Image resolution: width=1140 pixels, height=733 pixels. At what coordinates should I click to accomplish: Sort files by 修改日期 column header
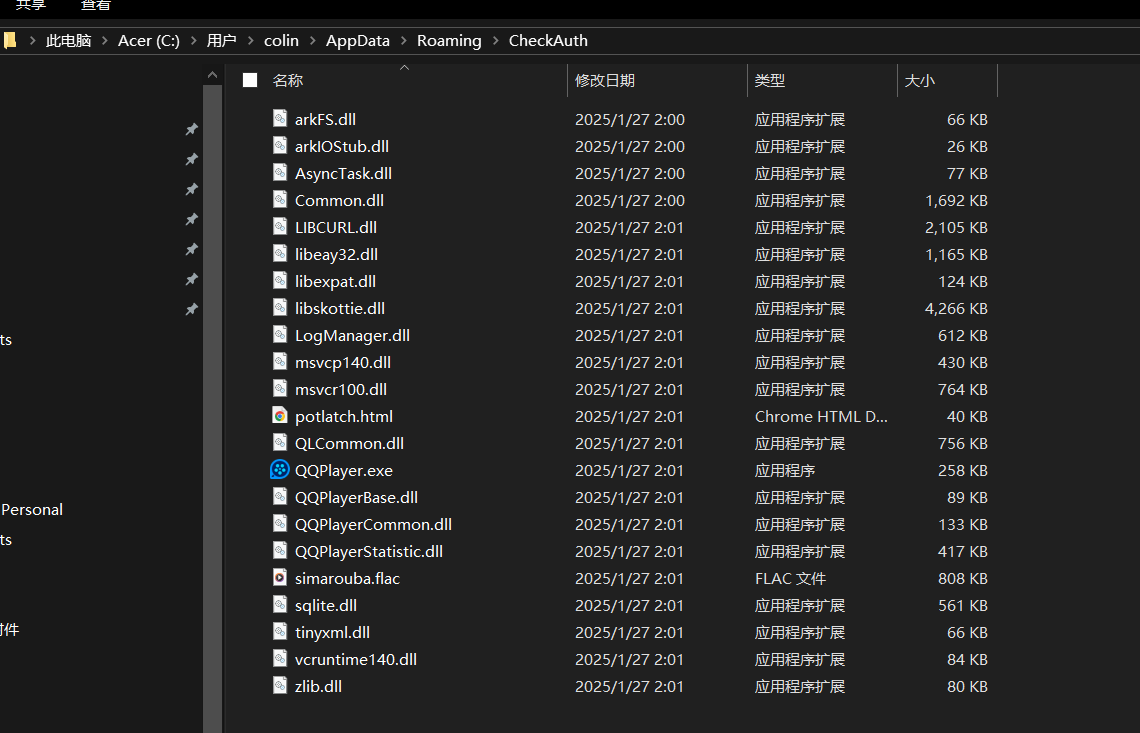coord(605,80)
